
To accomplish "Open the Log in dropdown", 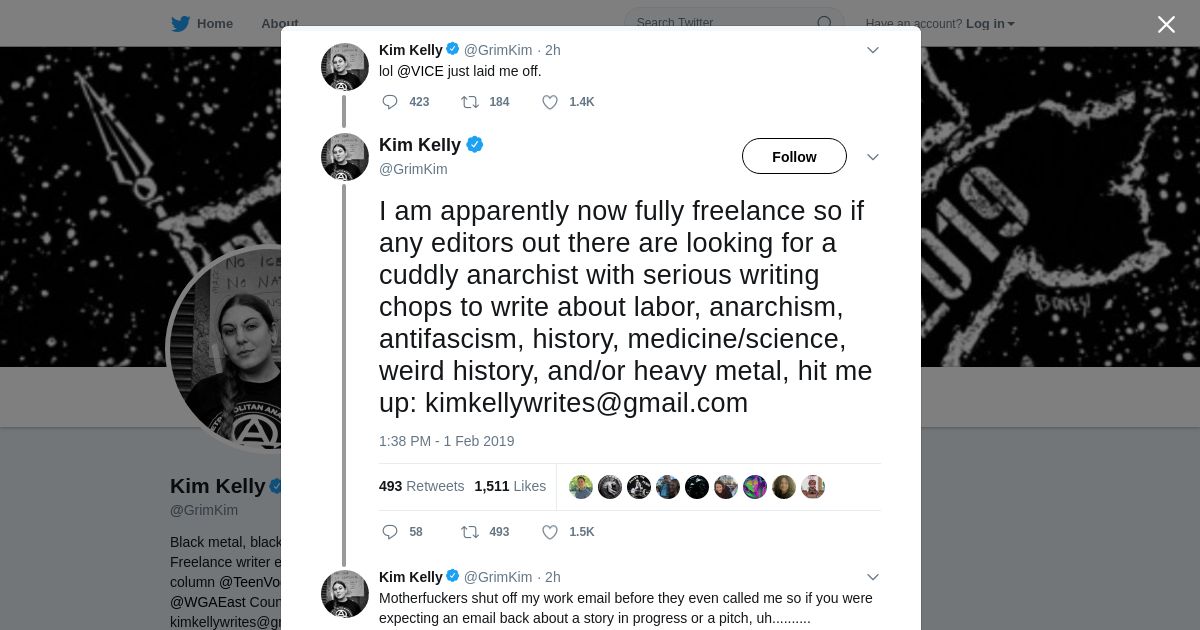I will pyautogui.click(x=990, y=24).
